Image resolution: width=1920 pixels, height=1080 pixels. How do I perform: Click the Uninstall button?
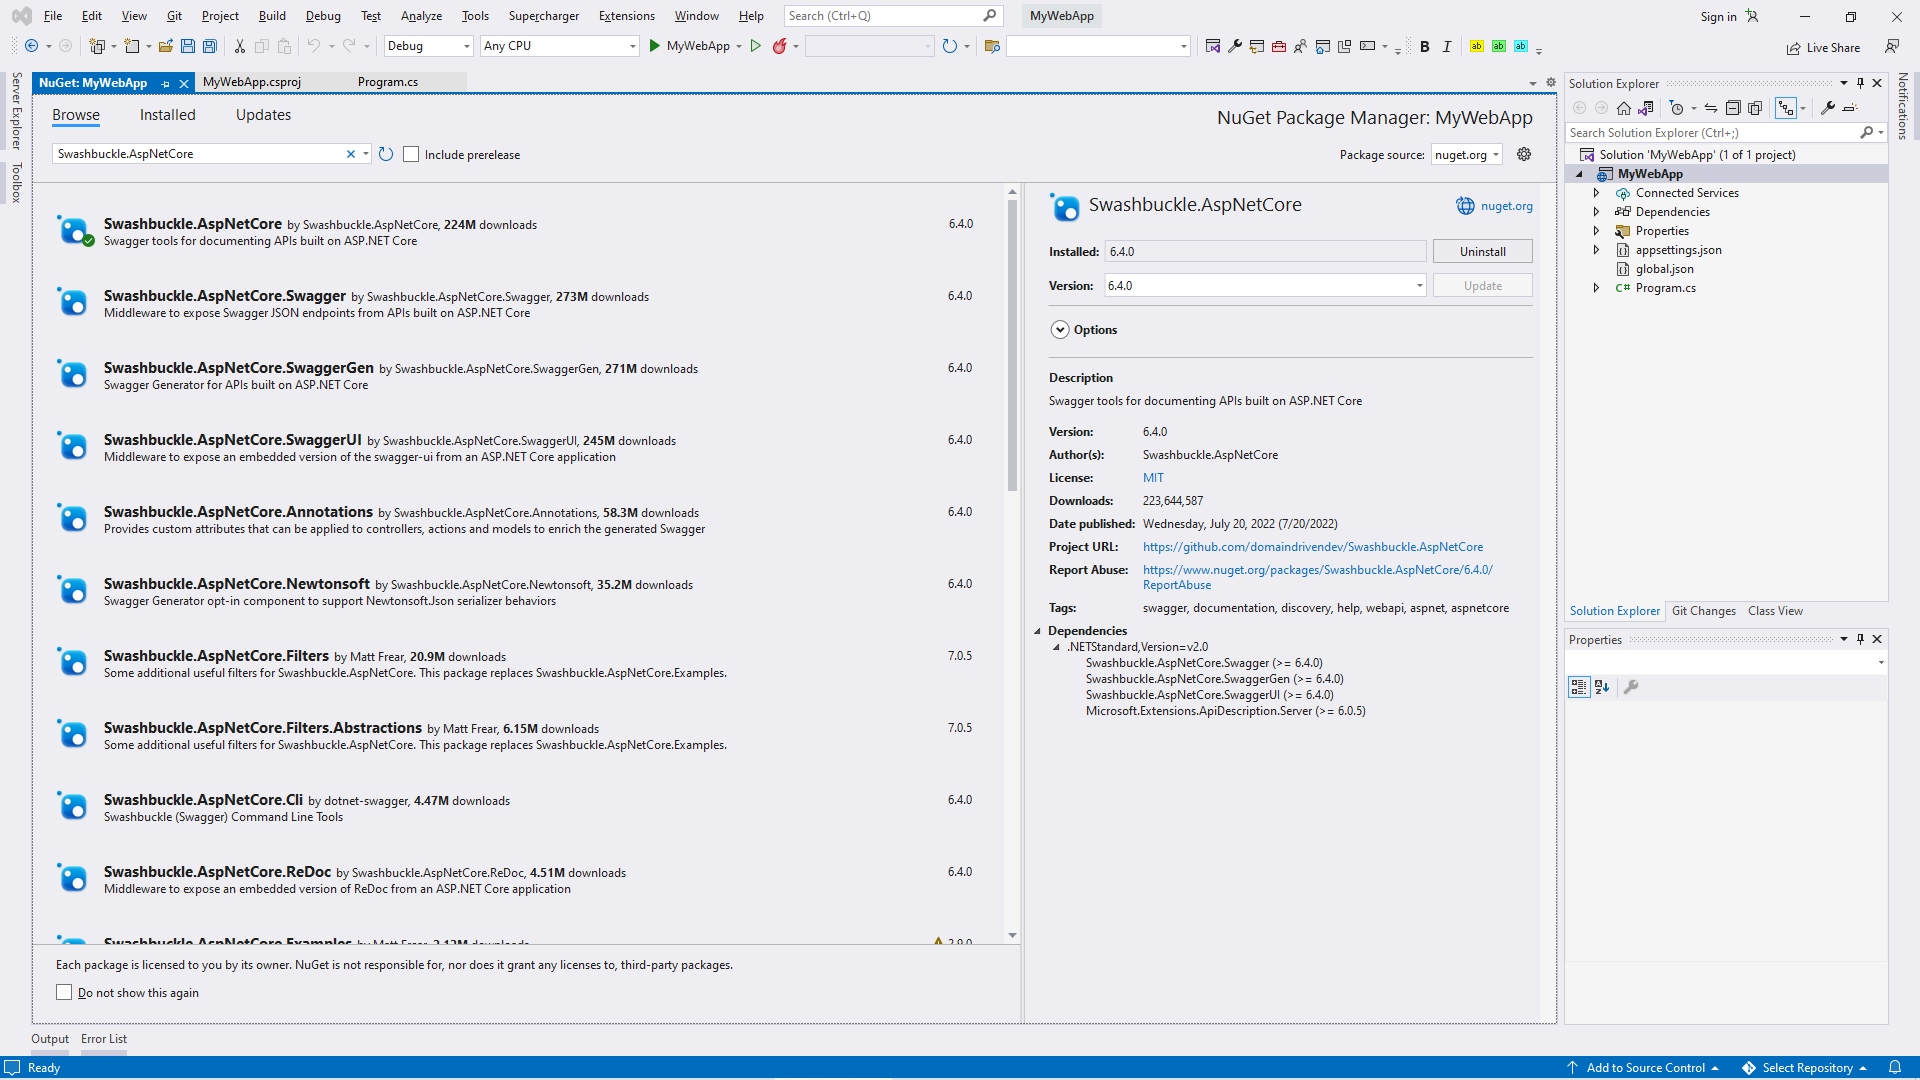1482,252
